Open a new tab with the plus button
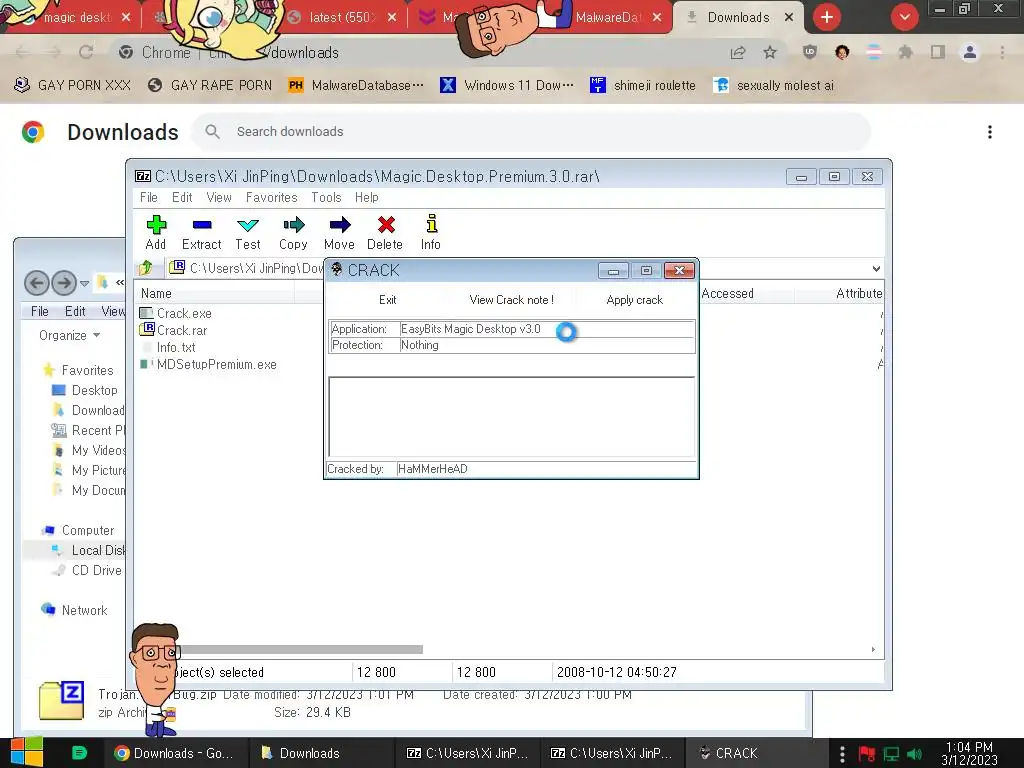1024x768 pixels. coord(827,17)
